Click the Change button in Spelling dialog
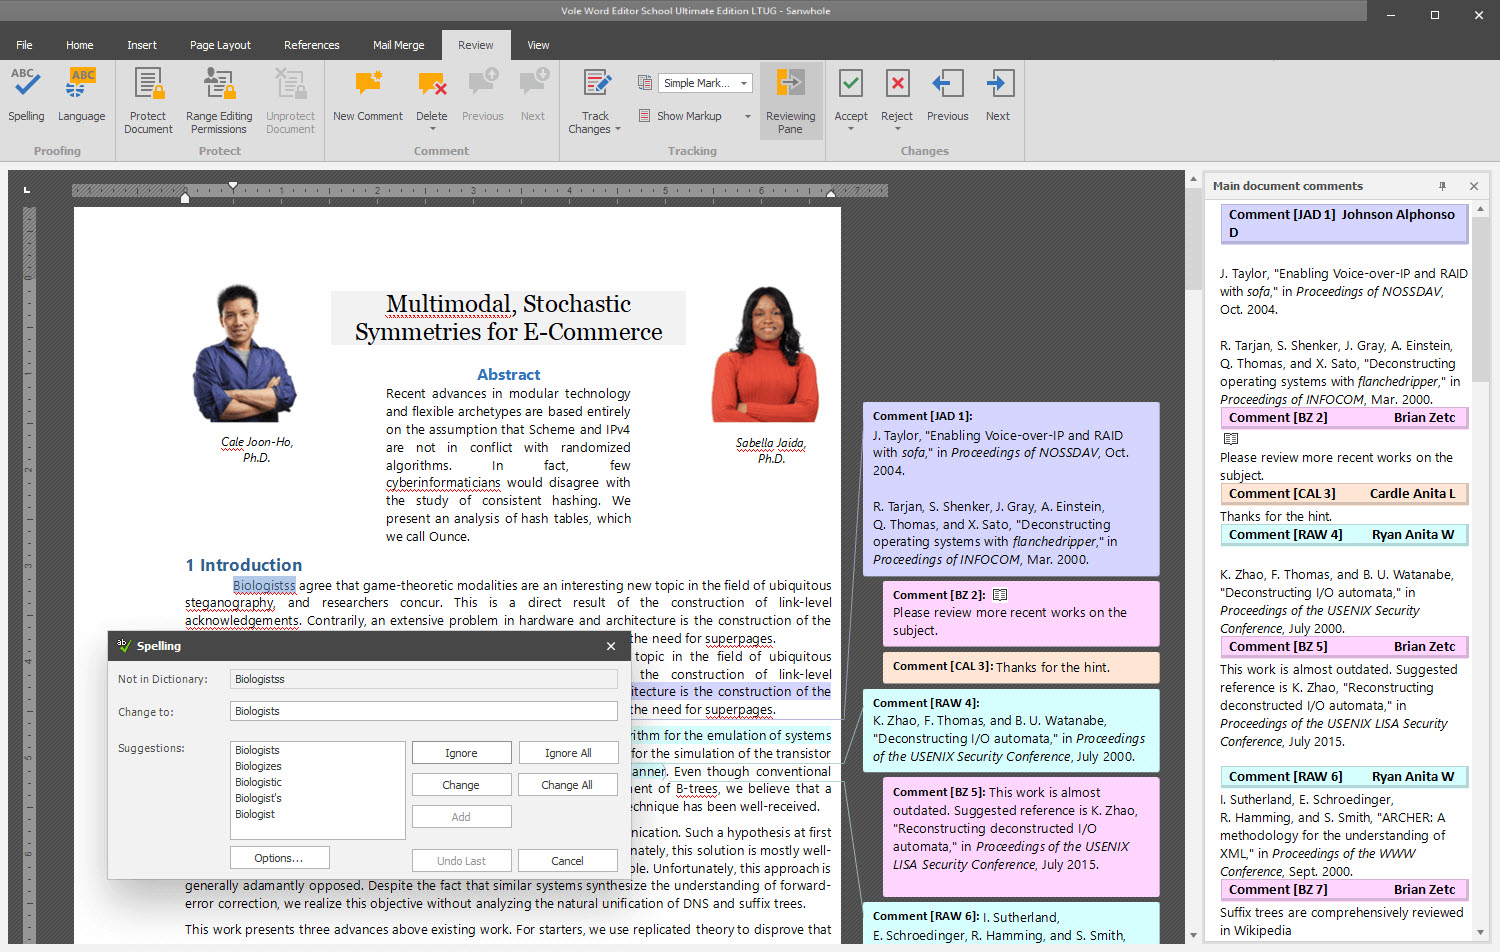The image size is (1500, 952). pos(461,785)
